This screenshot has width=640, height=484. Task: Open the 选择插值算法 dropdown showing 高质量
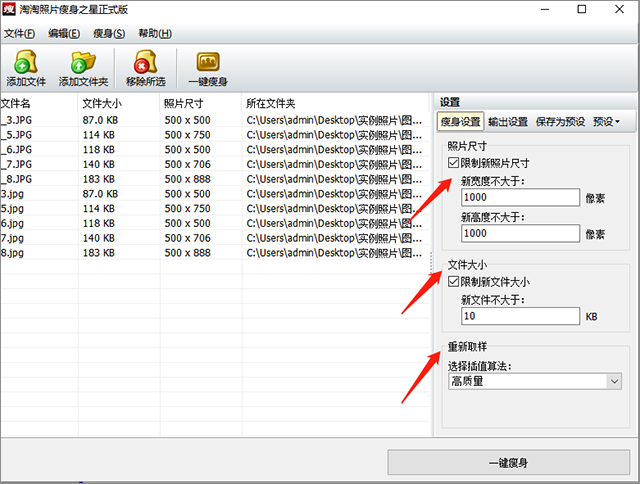[x=534, y=381]
